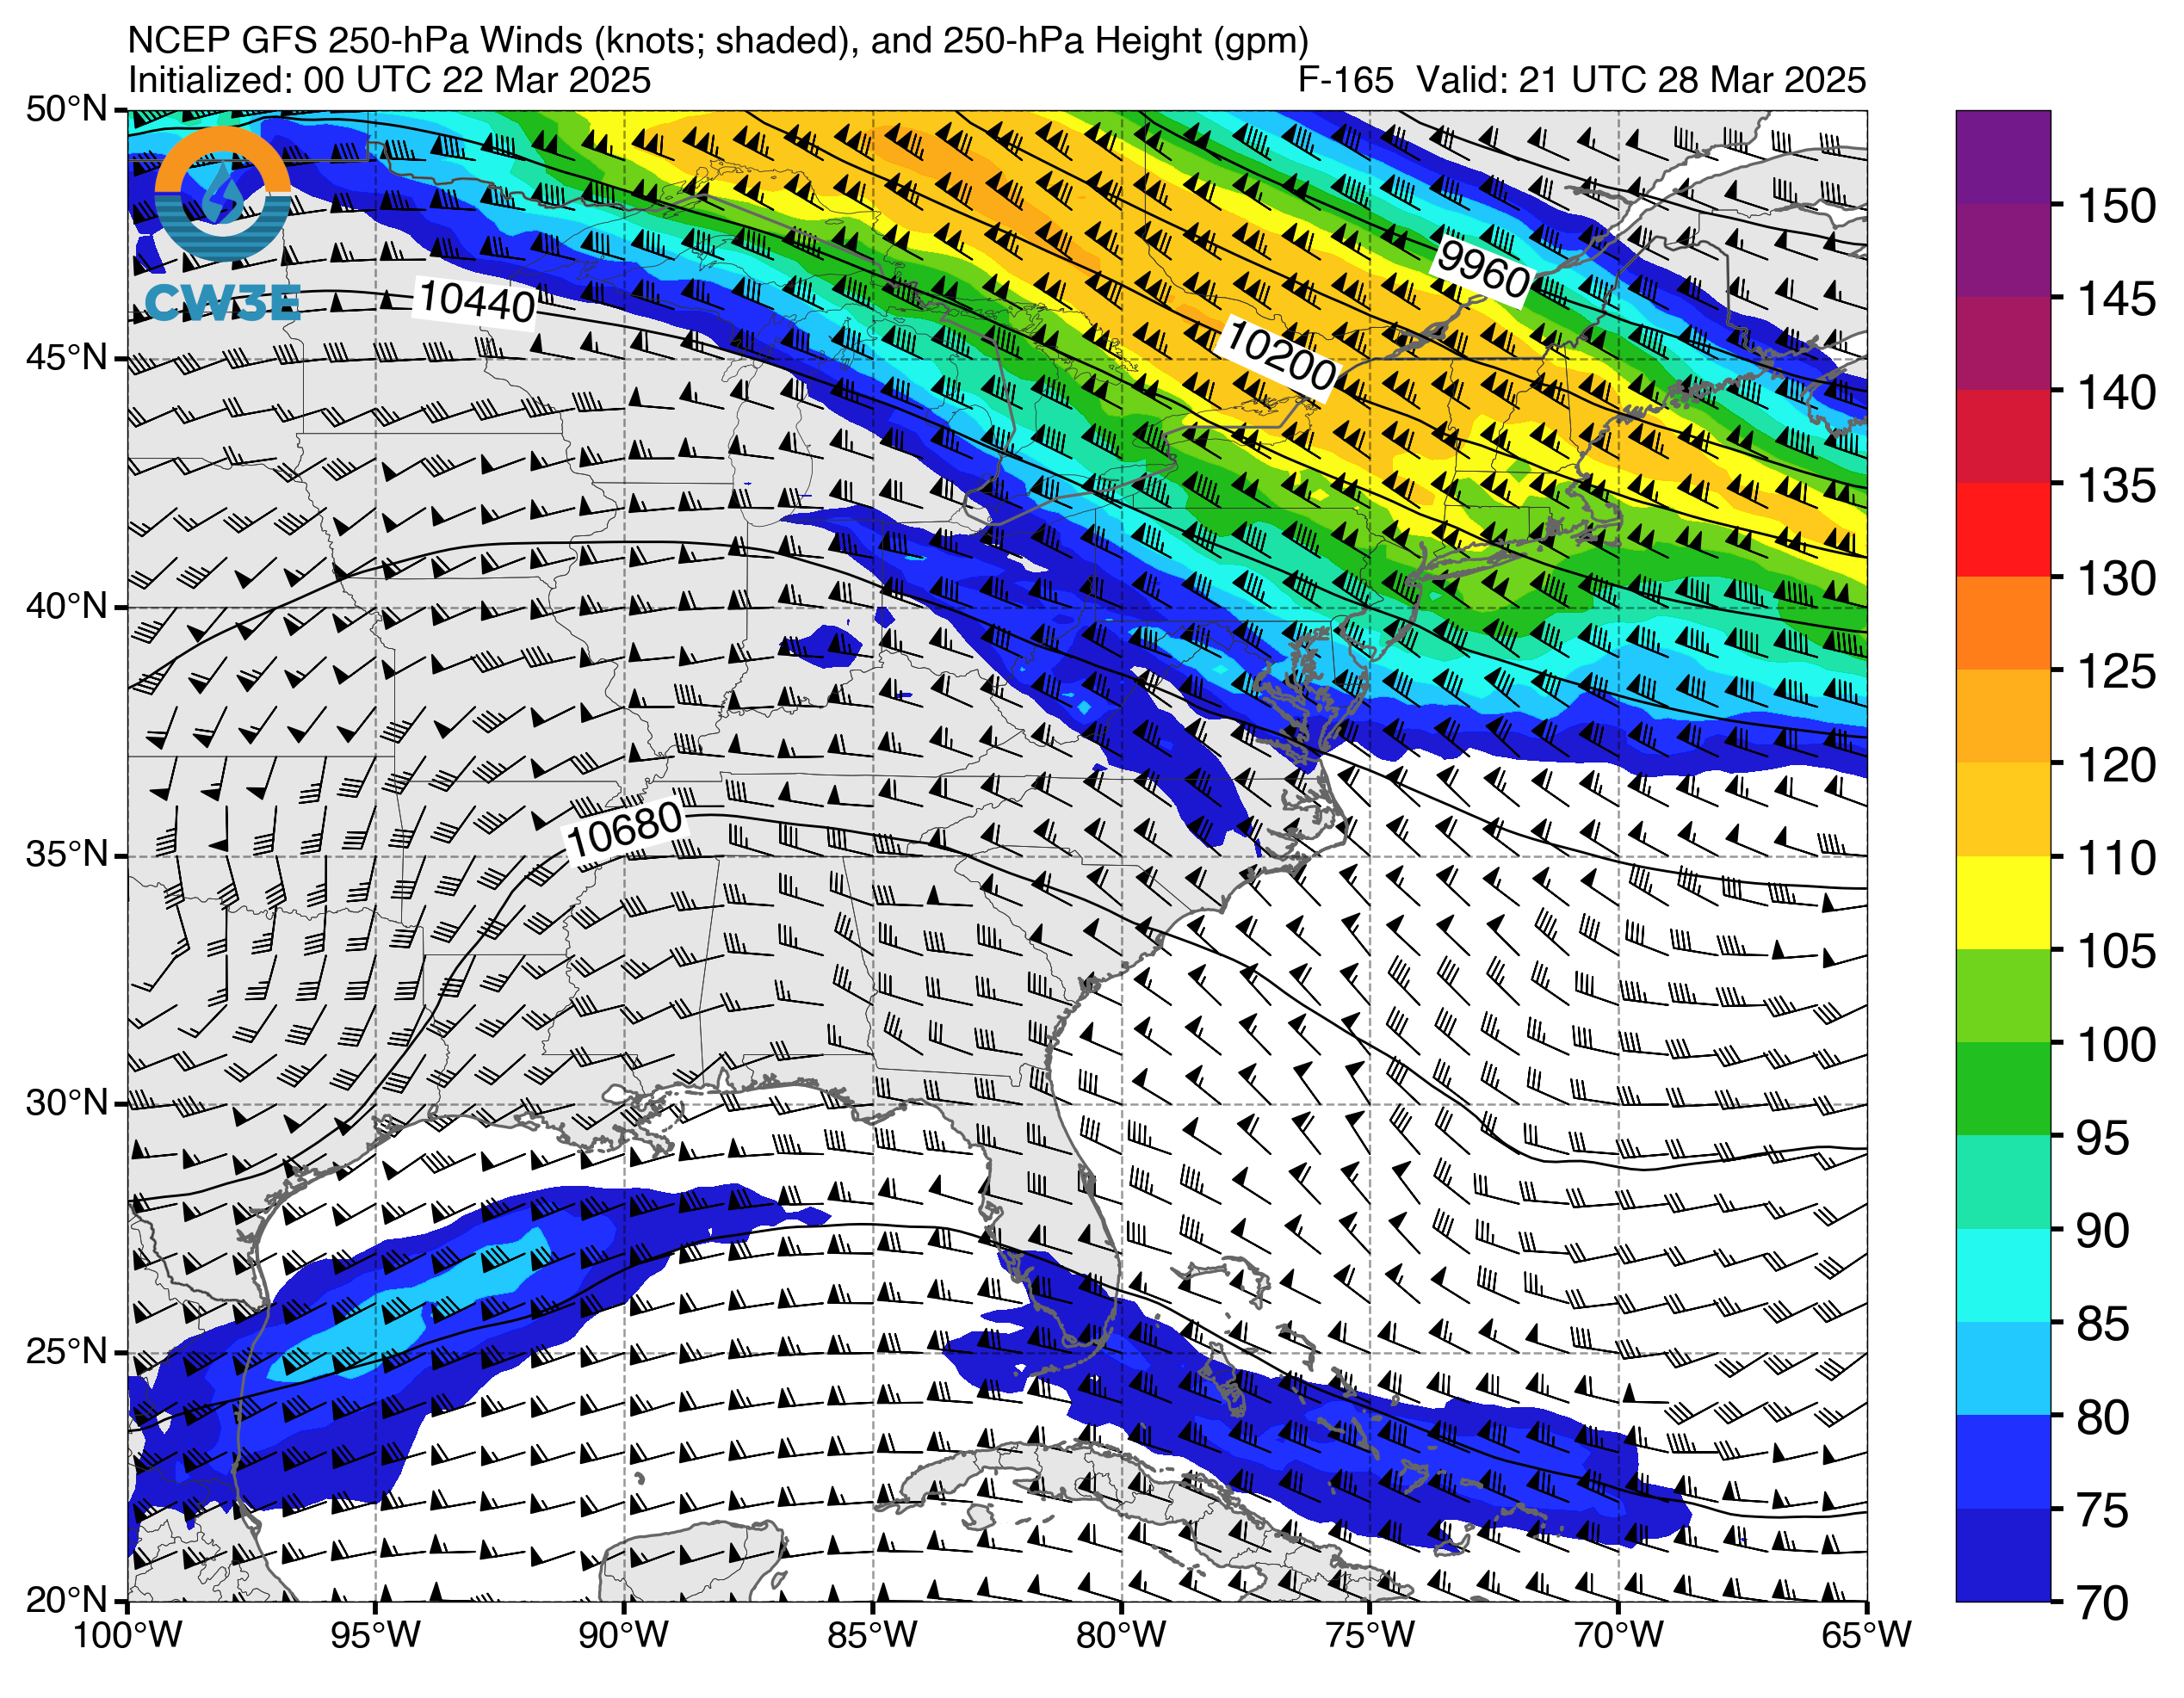Click the 10440 height contour label
2184x1698 pixels.
(476, 301)
